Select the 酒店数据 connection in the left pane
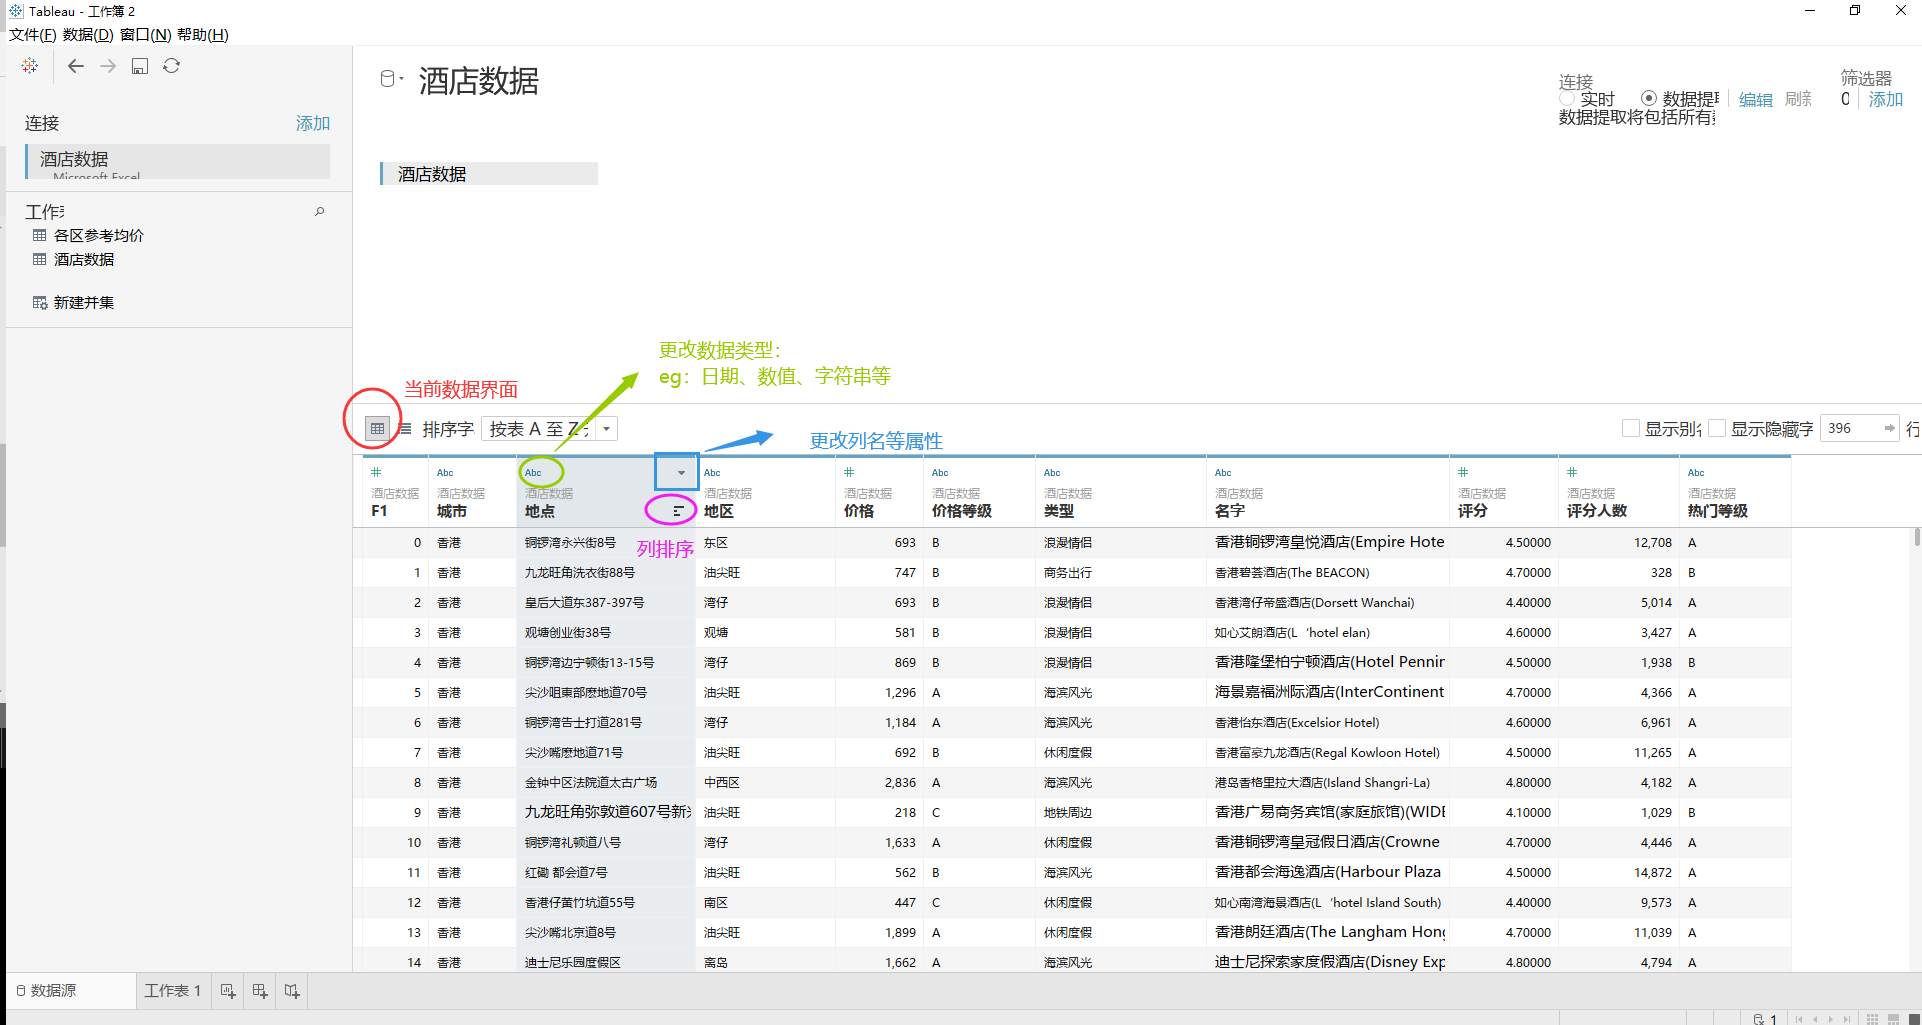The width and height of the screenshot is (1922, 1025). click(178, 161)
